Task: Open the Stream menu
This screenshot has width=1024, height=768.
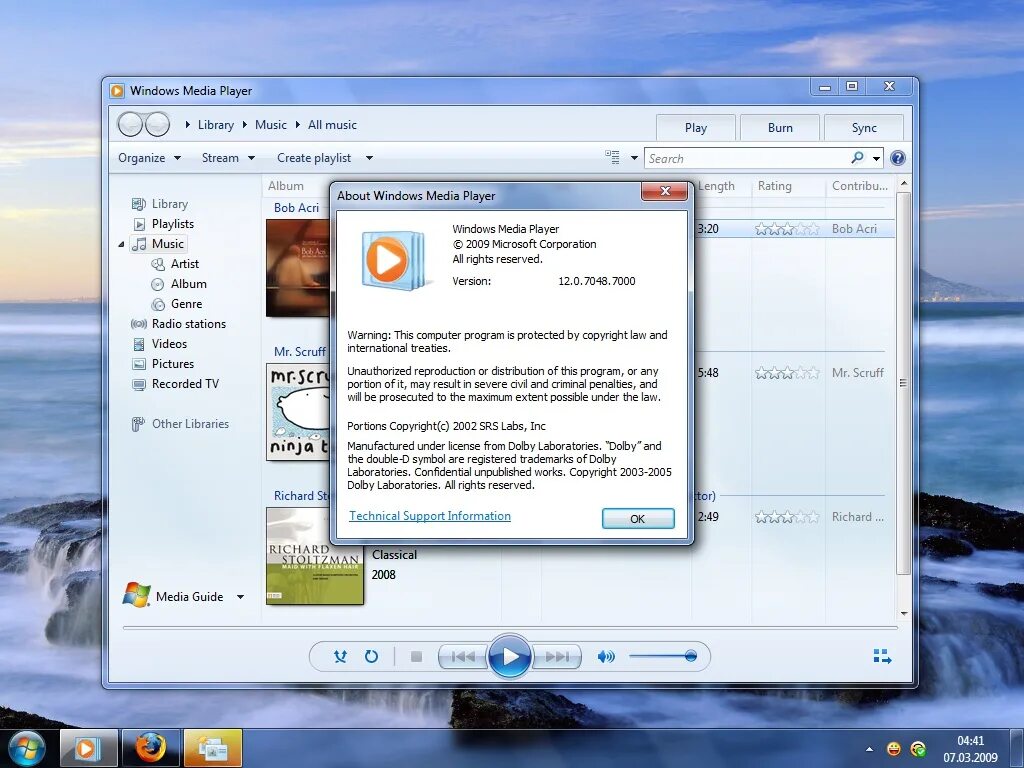Action: click(x=228, y=158)
